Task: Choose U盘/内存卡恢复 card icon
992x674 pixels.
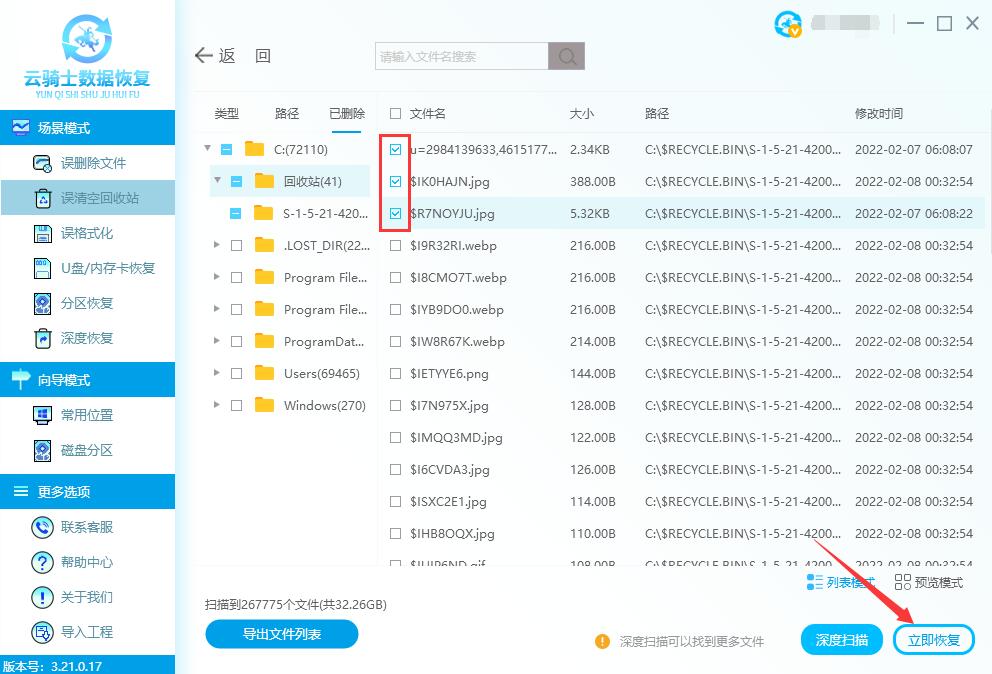Action: click(x=42, y=268)
